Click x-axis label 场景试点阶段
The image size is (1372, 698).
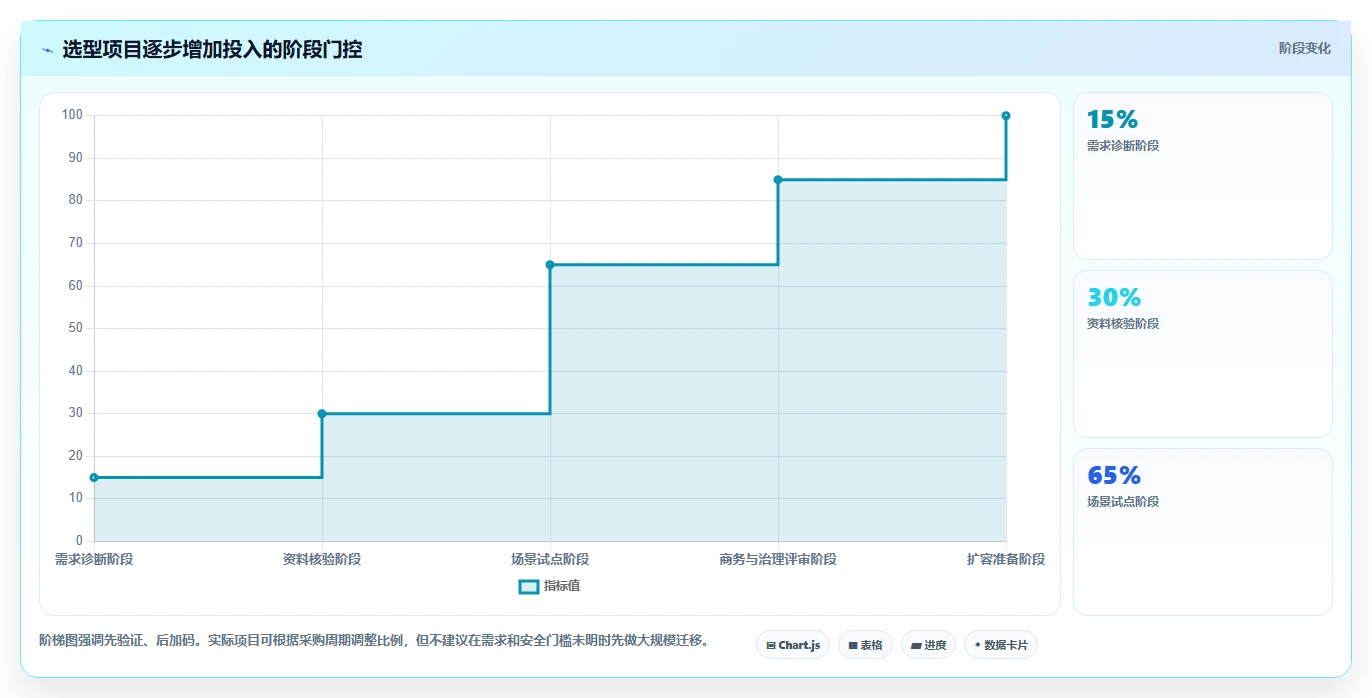[550, 559]
